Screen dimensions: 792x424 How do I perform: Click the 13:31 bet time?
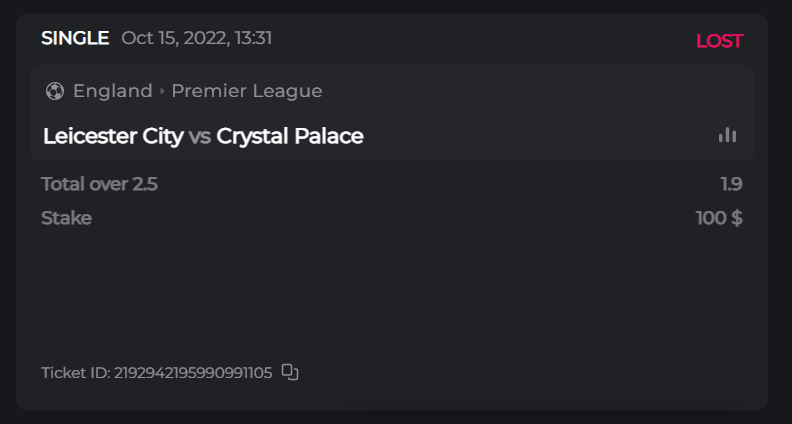tap(252, 38)
